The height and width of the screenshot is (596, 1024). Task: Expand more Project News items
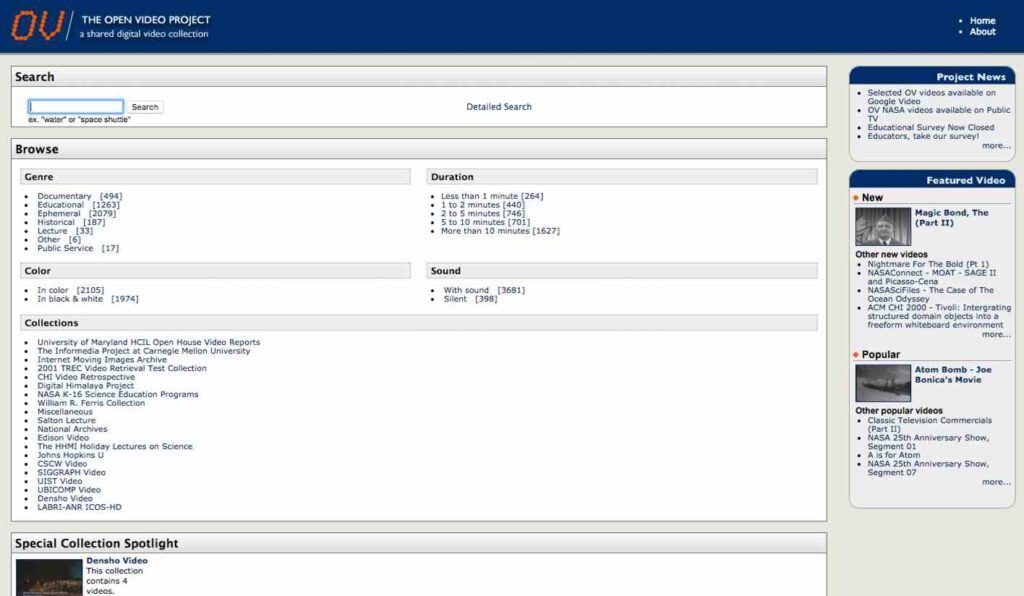click(x=995, y=146)
